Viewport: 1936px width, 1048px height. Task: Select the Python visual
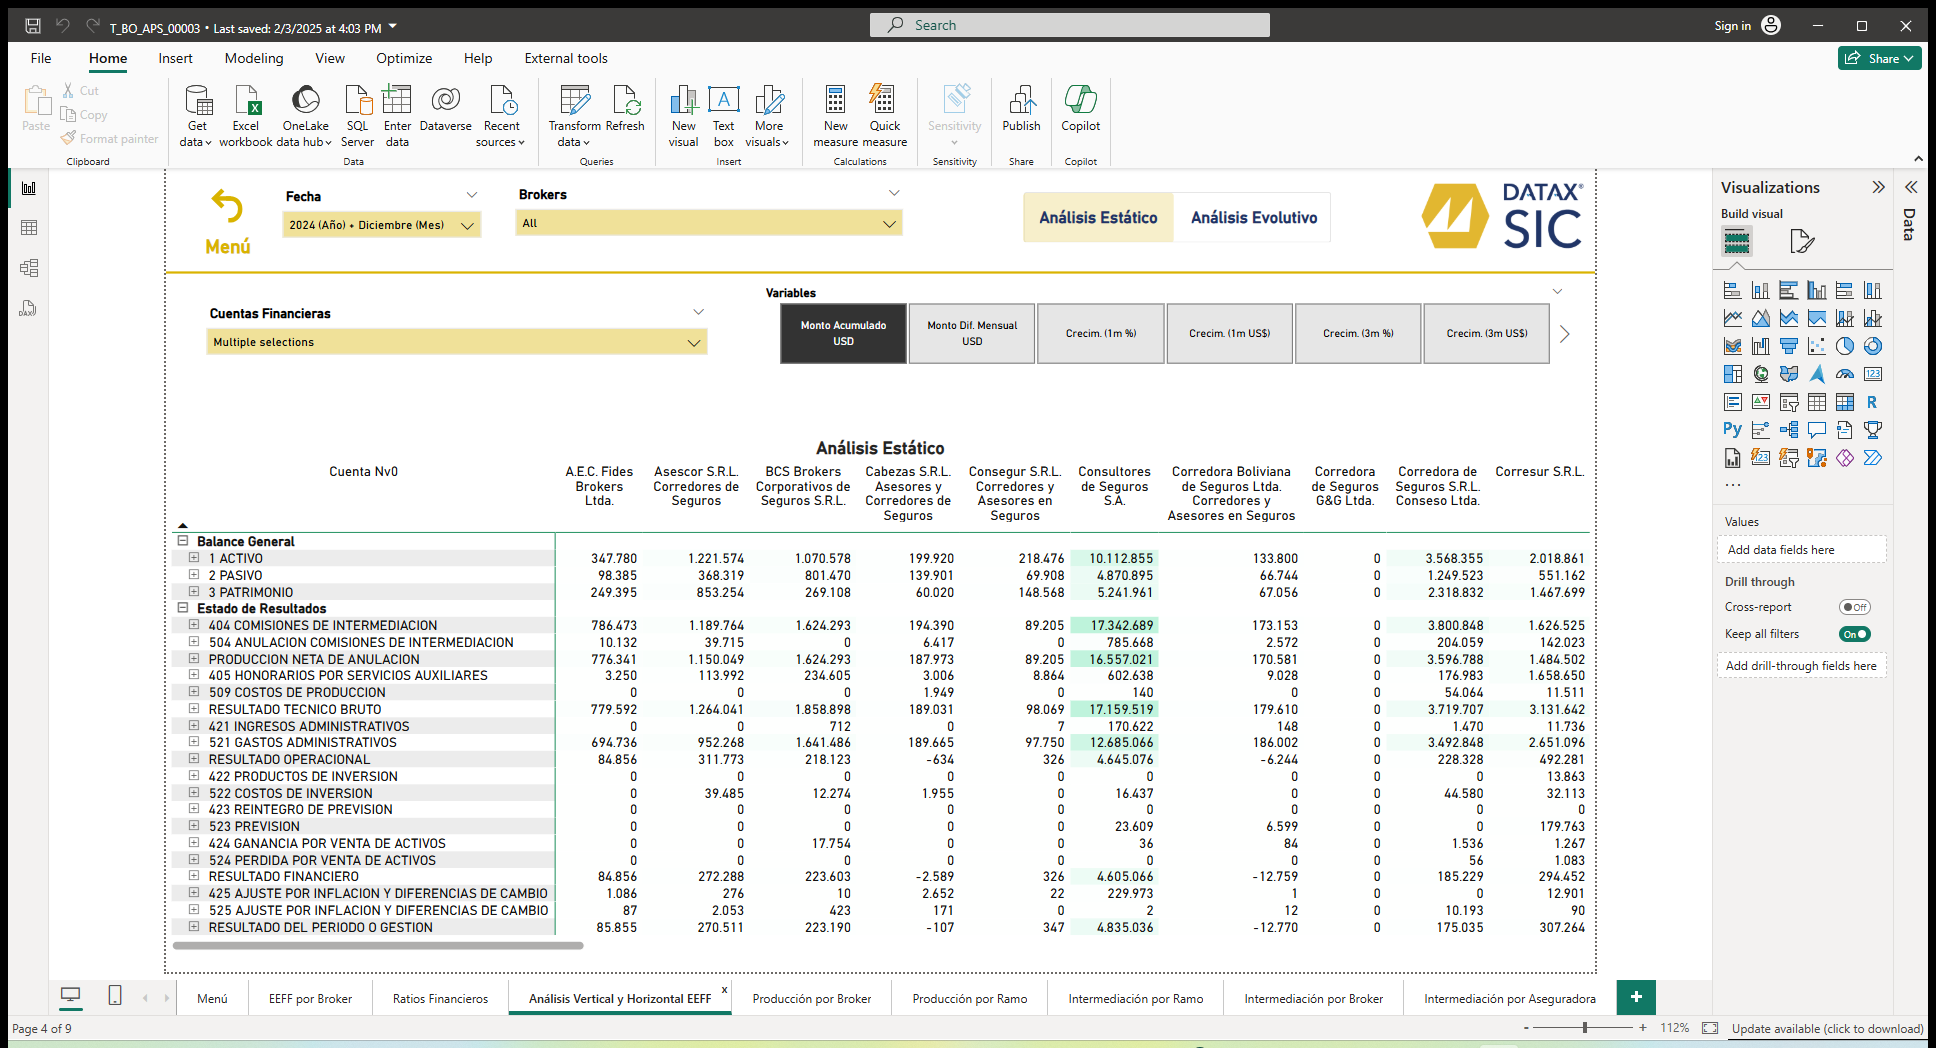coord(1731,428)
